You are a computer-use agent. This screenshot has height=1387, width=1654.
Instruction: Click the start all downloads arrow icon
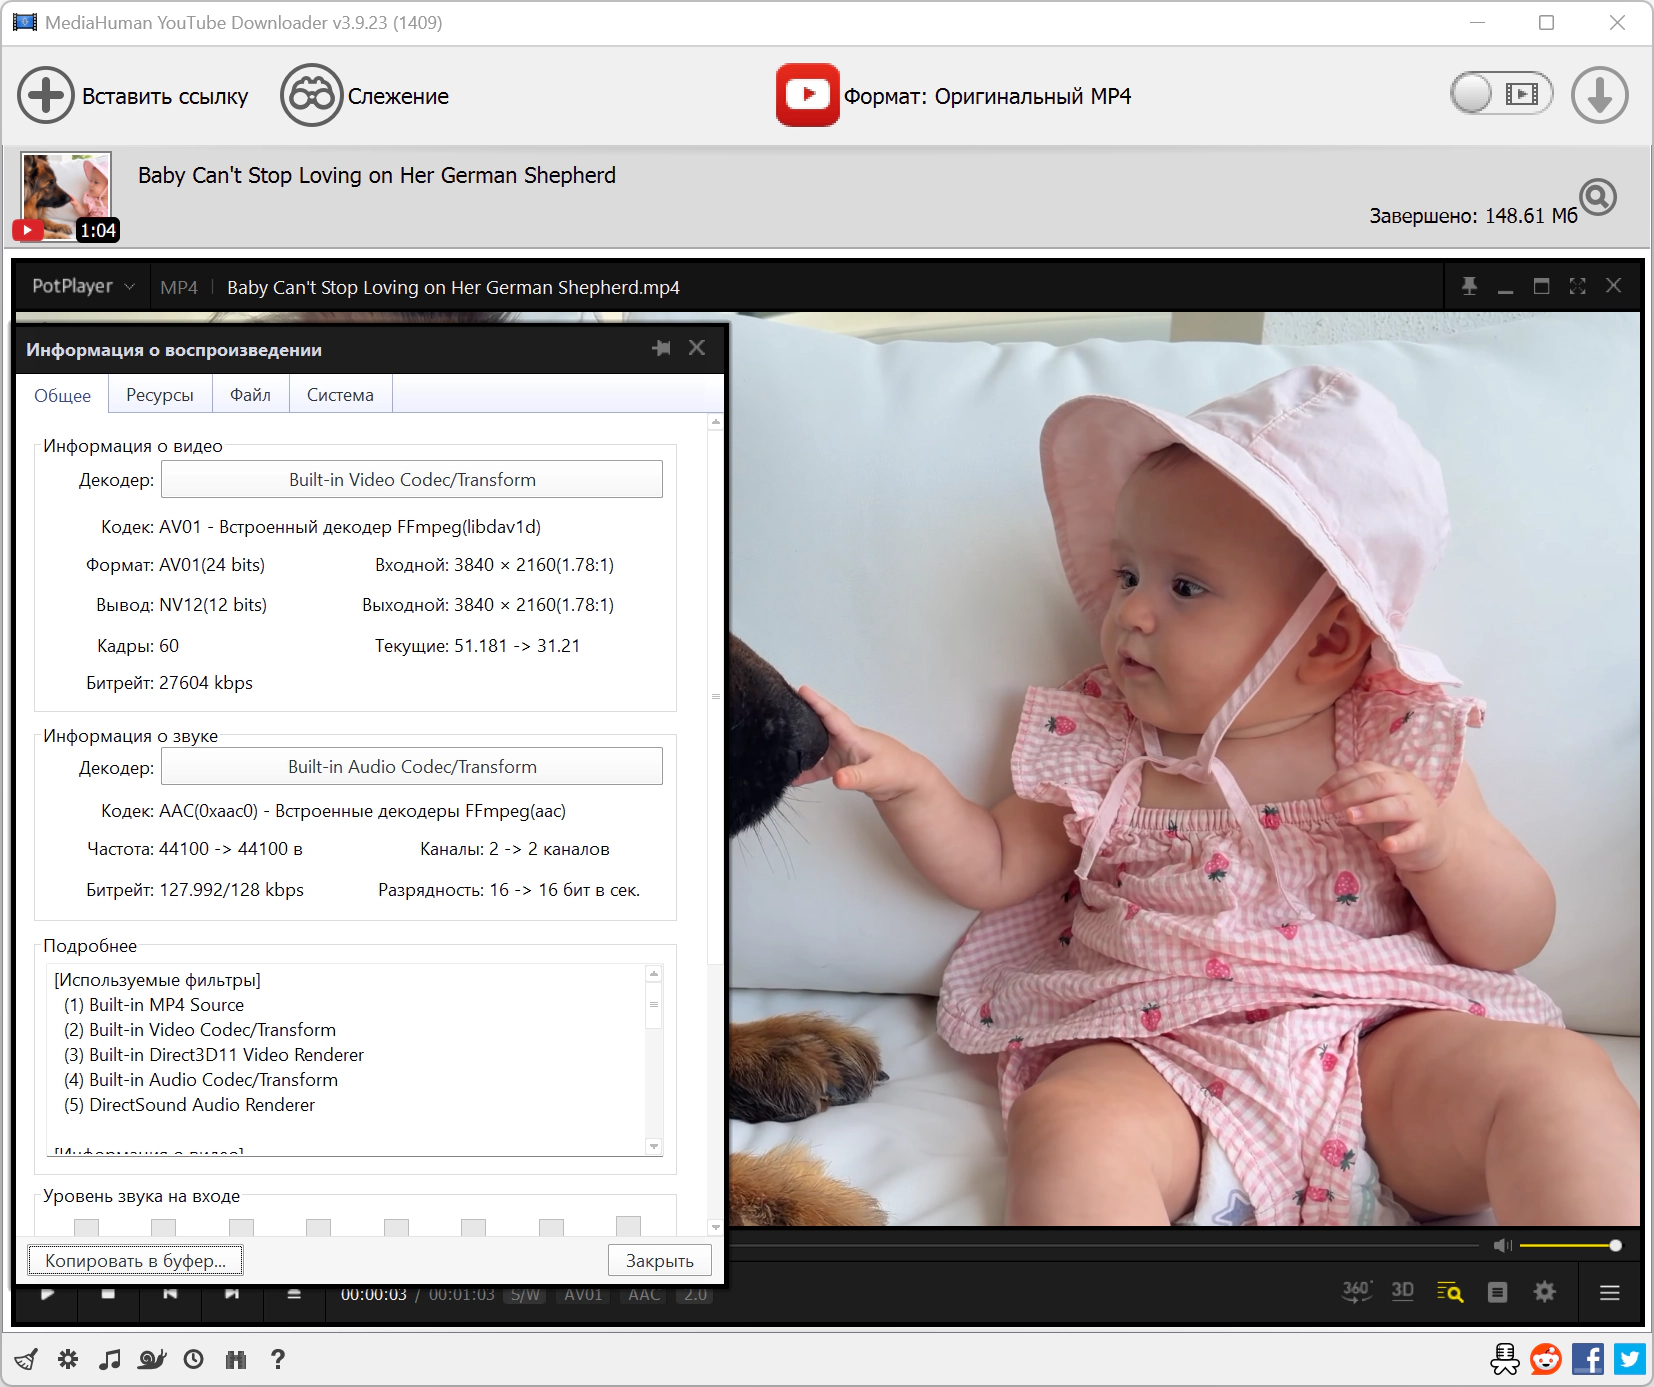pos(1599,96)
